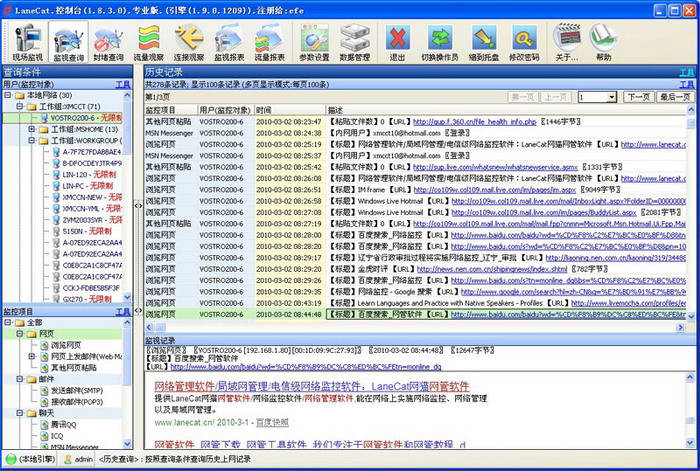This screenshot has width=700, height=471.
Task: Expand the 工作组:MSHOME (13) node
Action: [x=32, y=129]
